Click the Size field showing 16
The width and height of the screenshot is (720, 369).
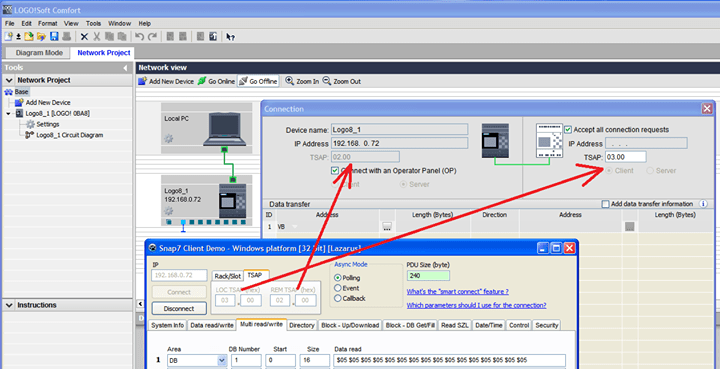coord(315,360)
